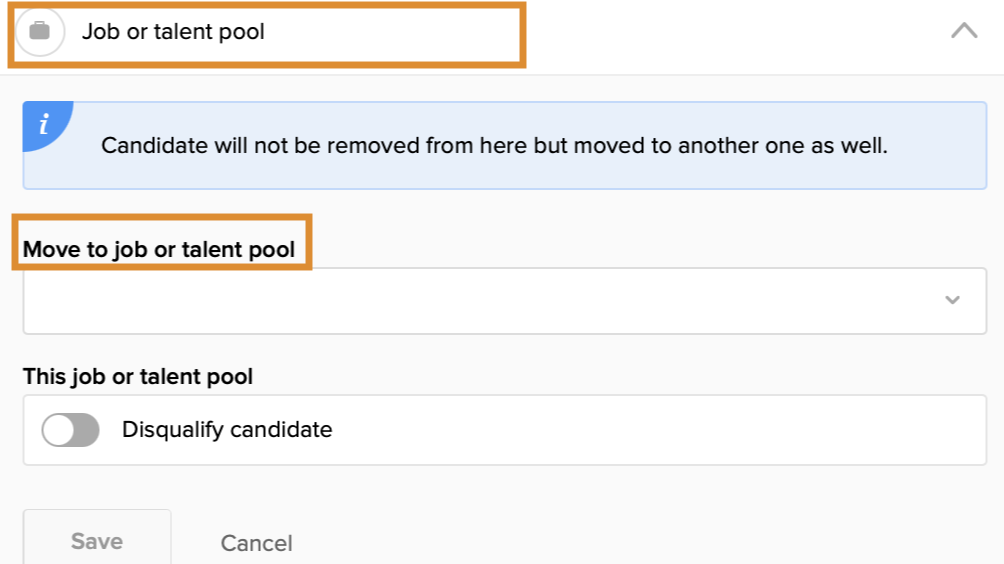This screenshot has height=564, width=1004.
Task: Click the blue info icon in the banner
Action: tap(43, 125)
